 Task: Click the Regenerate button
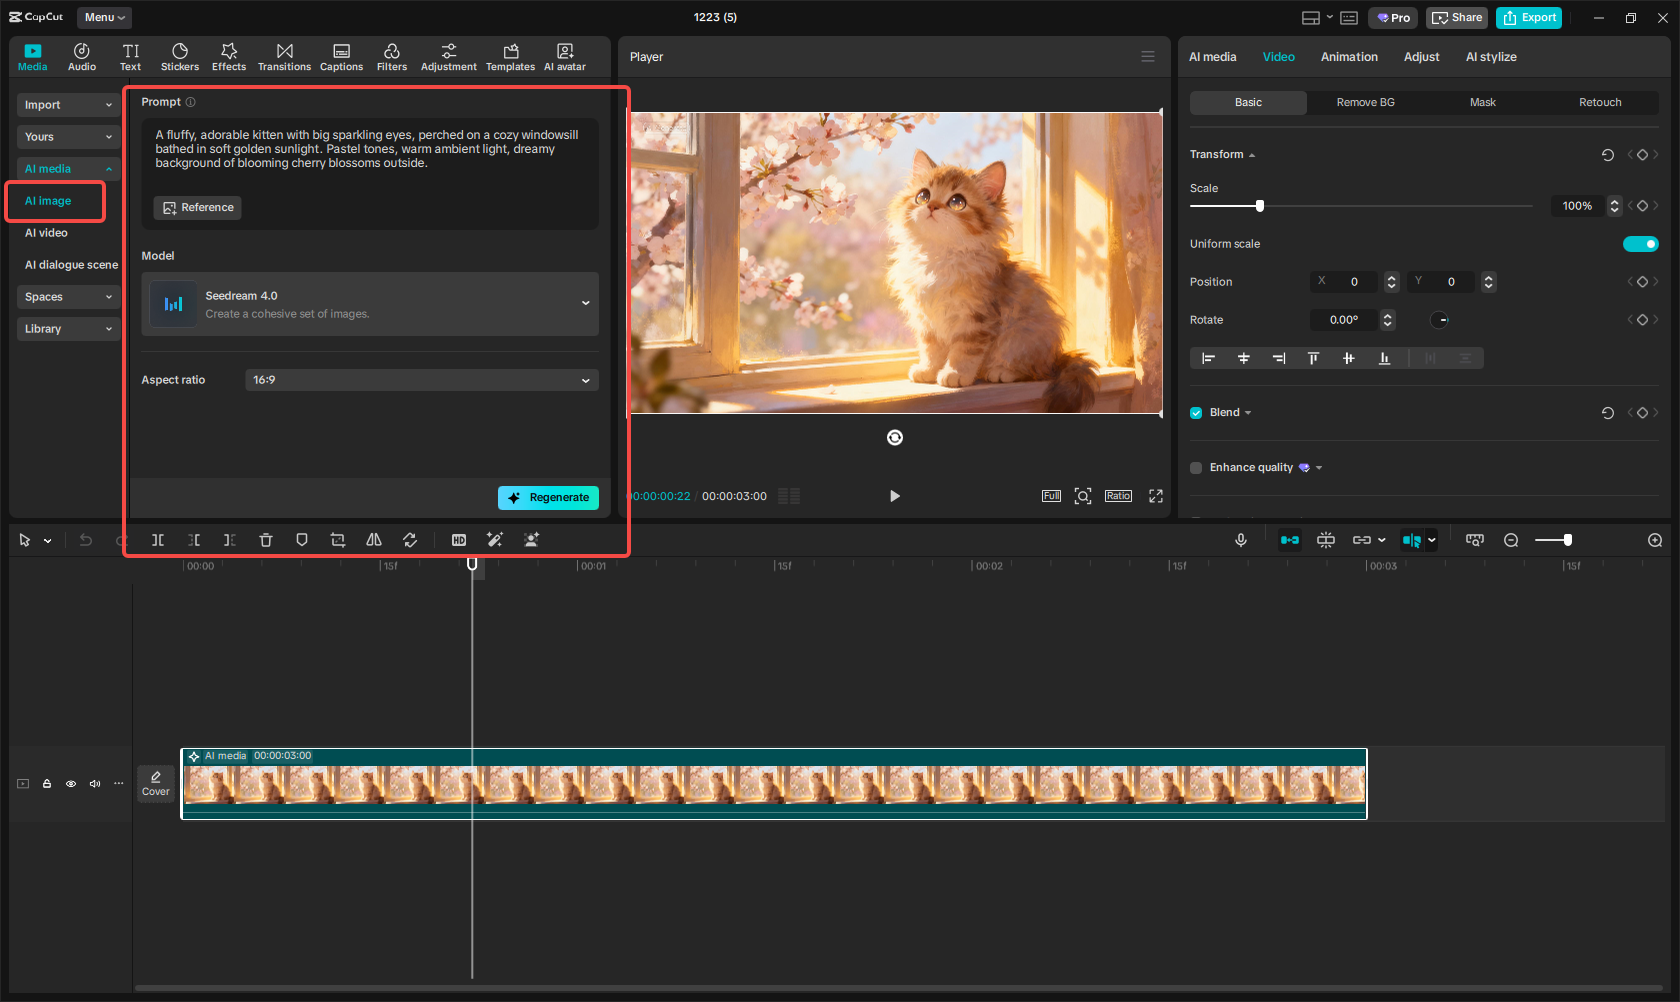click(x=548, y=498)
